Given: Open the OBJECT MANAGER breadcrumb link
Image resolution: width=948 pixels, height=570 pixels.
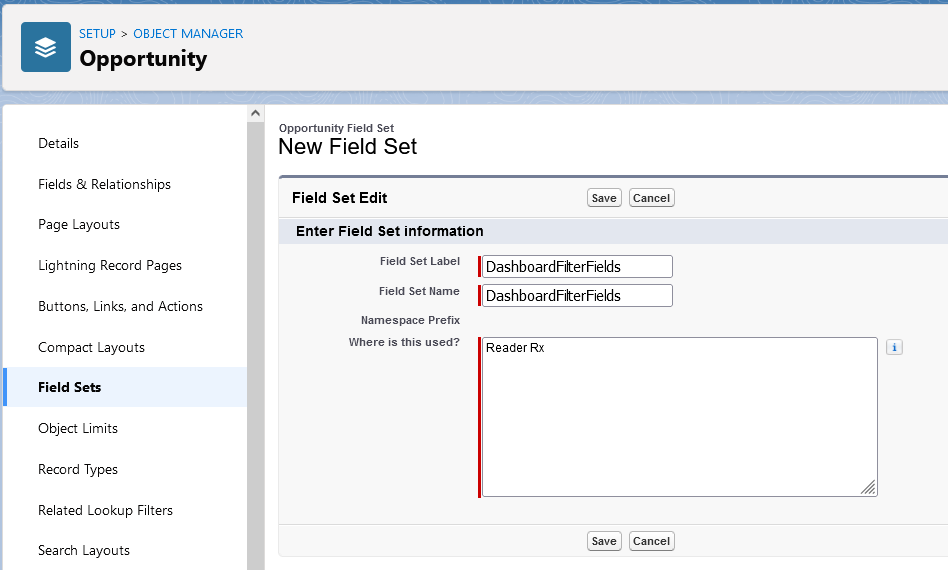Looking at the screenshot, I should [188, 33].
